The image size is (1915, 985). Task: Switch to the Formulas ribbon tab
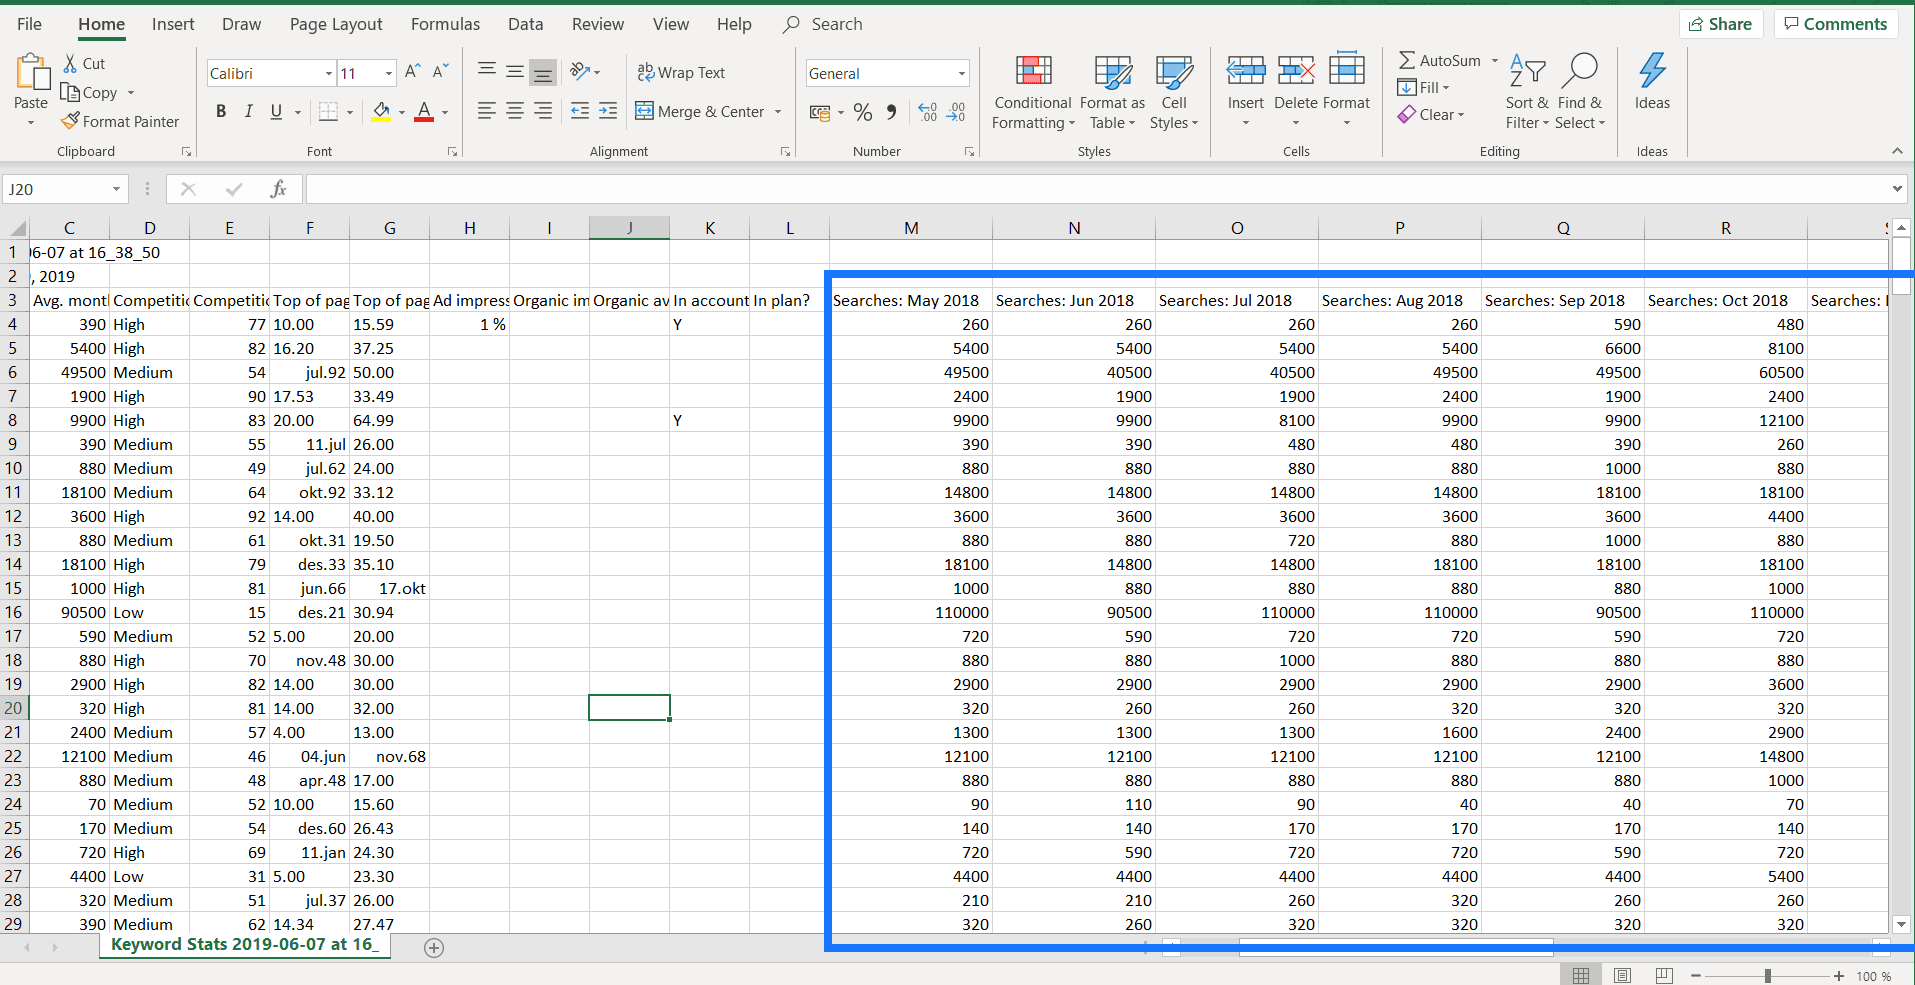(445, 23)
